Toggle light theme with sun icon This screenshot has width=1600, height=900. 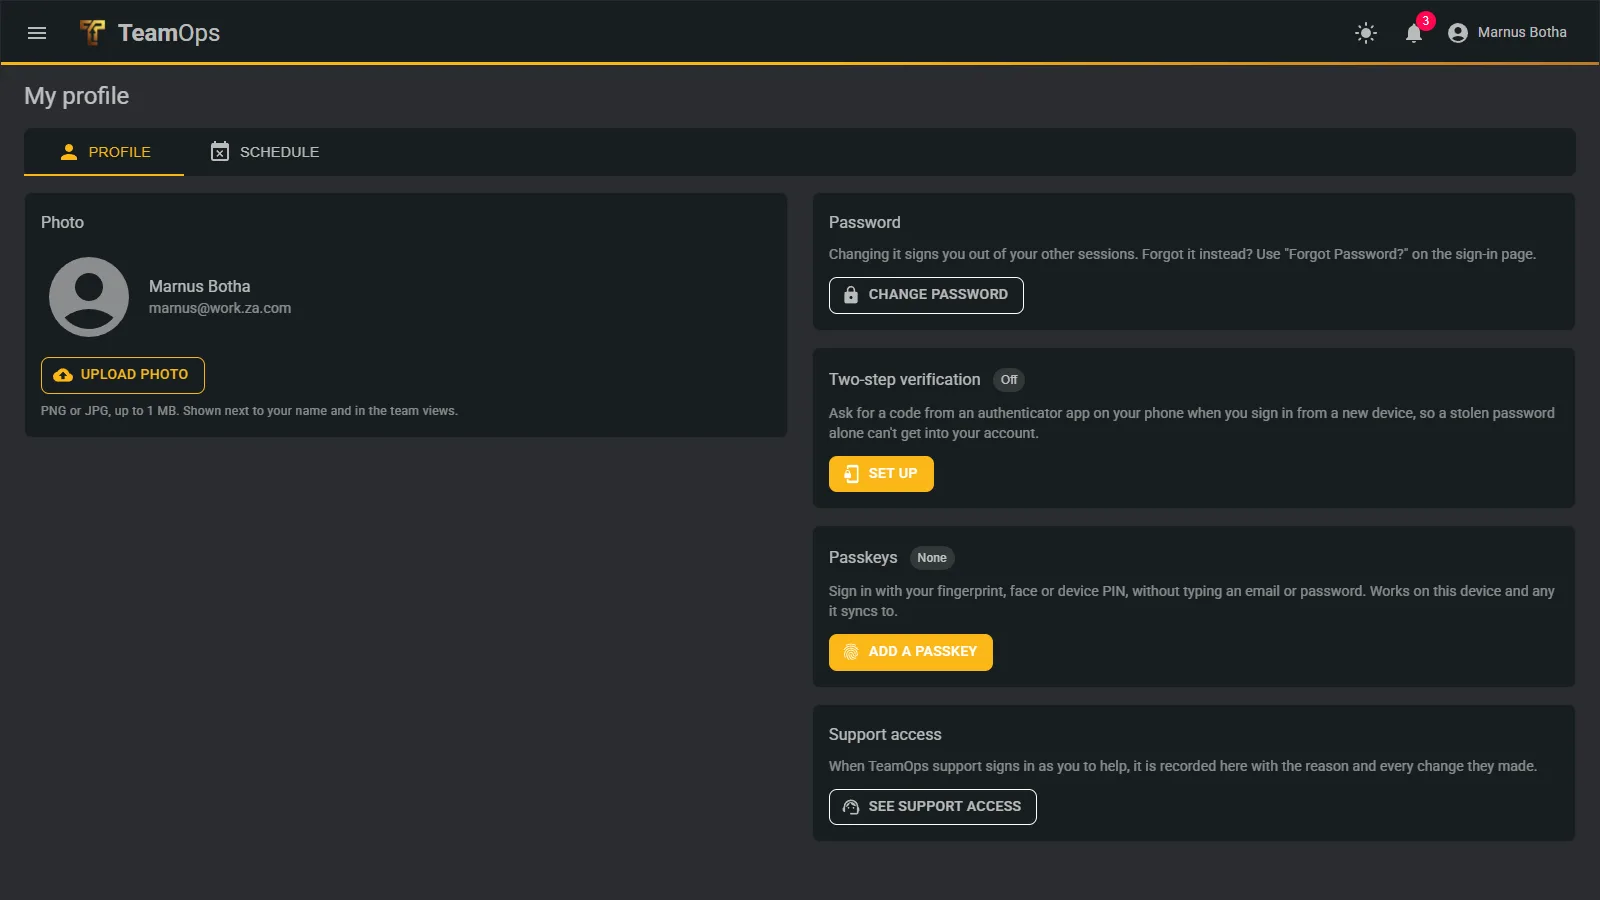(1366, 33)
